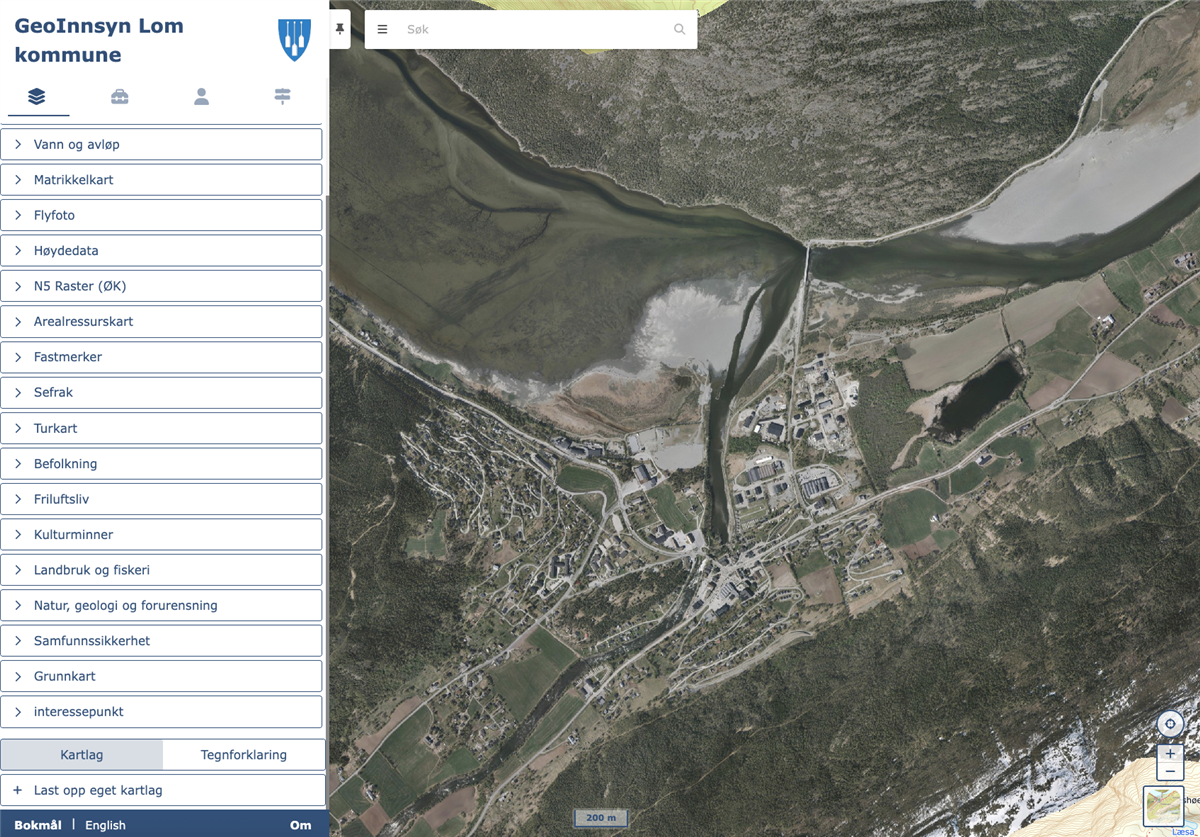Open the toolbox tab icon
The height and width of the screenshot is (837, 1200).
[x=119, y=96]
